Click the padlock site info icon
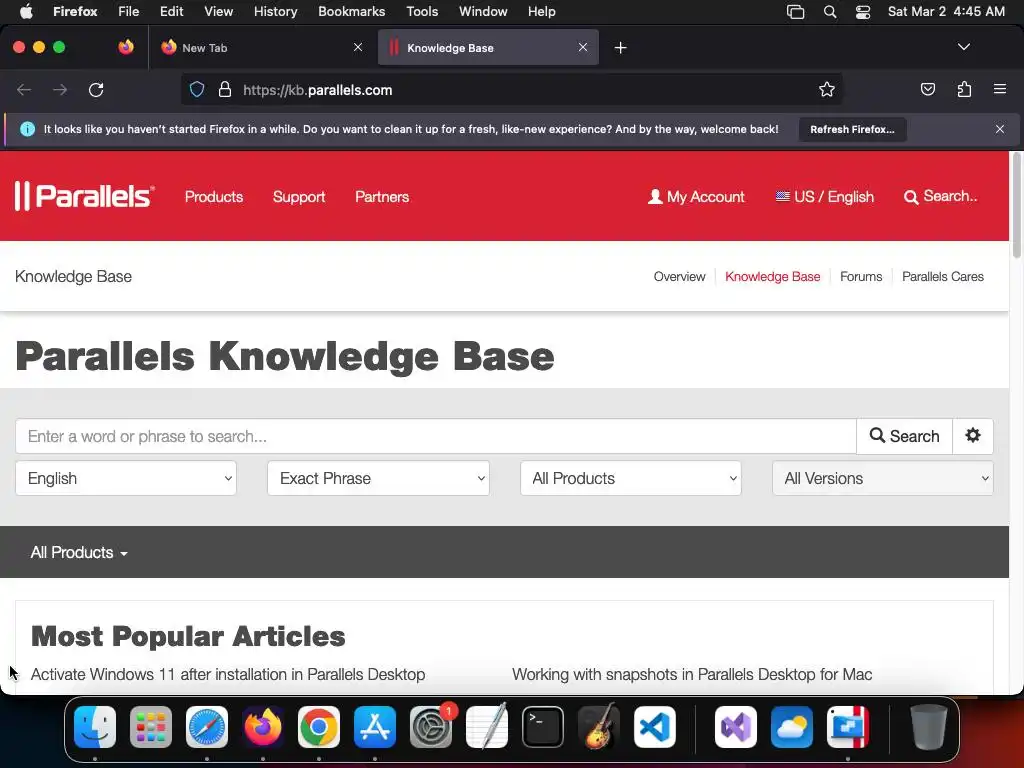 225,89
